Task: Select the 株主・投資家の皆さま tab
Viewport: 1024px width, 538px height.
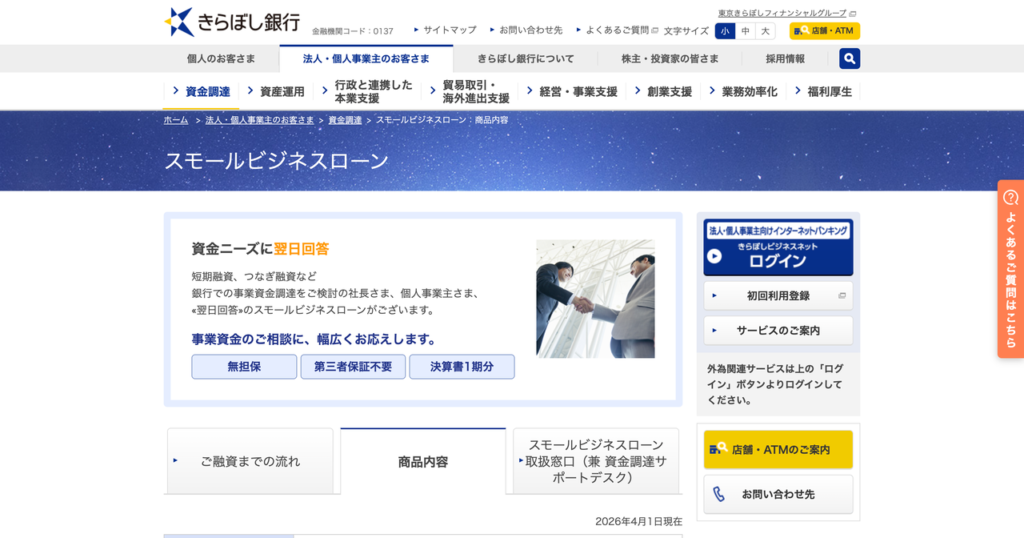Action: click(670, 59)
